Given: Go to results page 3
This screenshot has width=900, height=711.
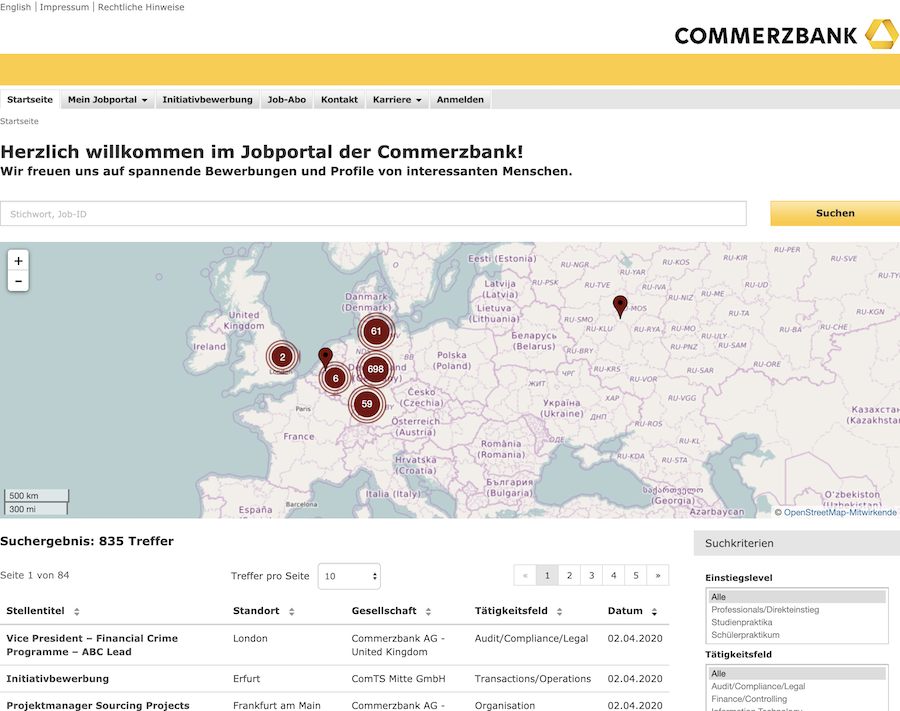Looking at the screenshot, I should click(x=591, y=575).
